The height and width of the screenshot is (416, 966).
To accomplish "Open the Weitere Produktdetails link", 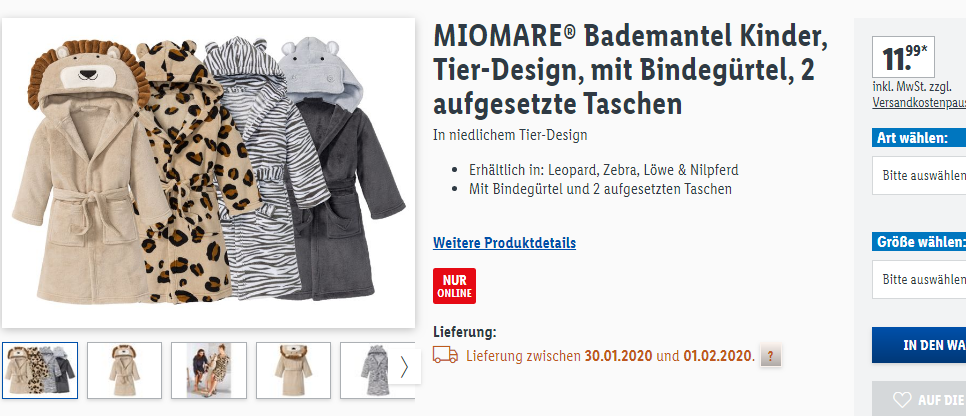I will 505,243.
